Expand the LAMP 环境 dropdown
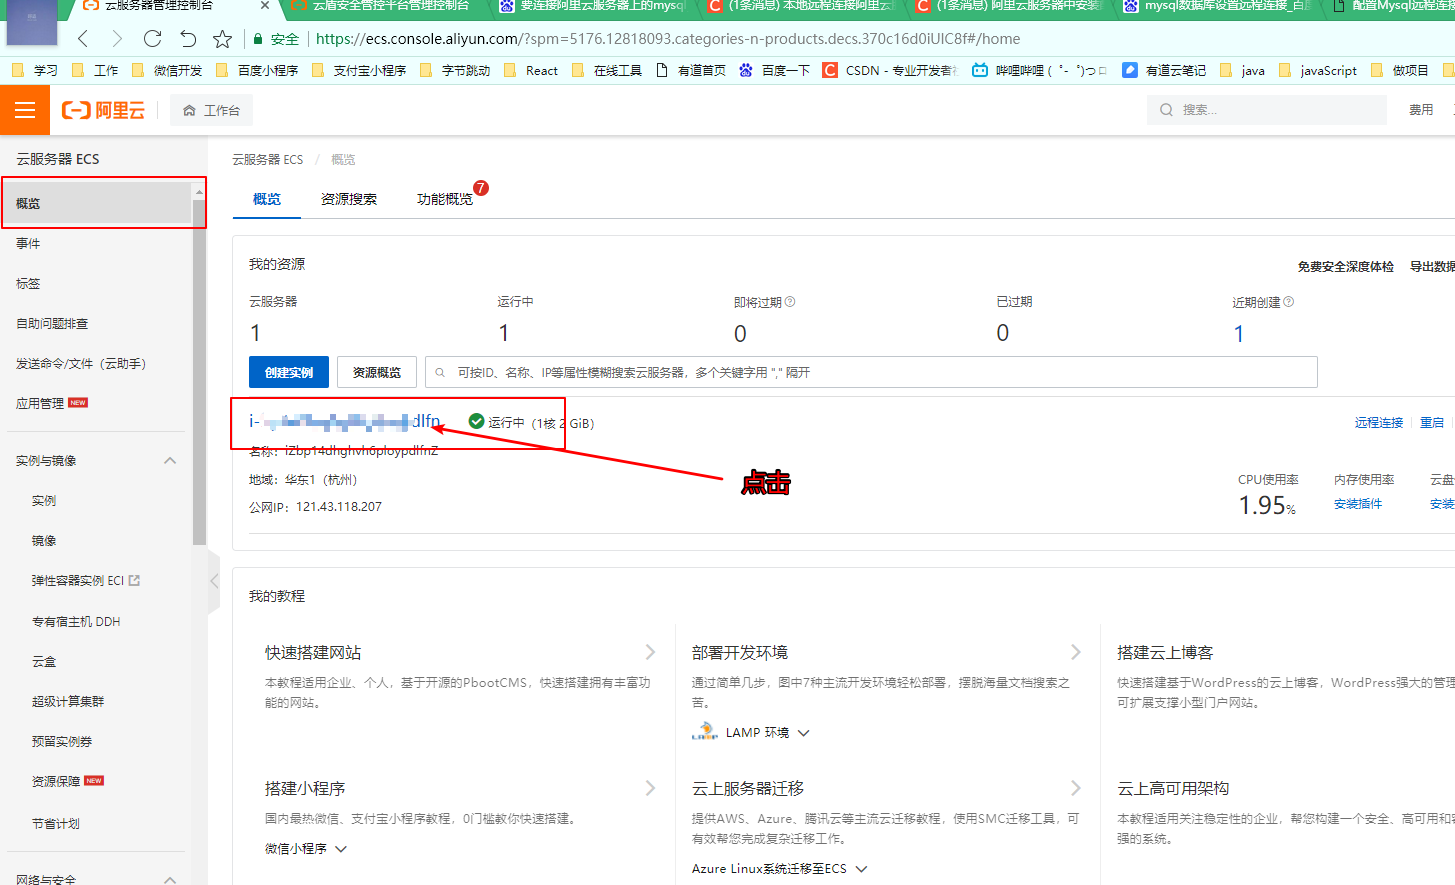The height and width of the screenshot is (885, 1455). [x=804, y=733]
